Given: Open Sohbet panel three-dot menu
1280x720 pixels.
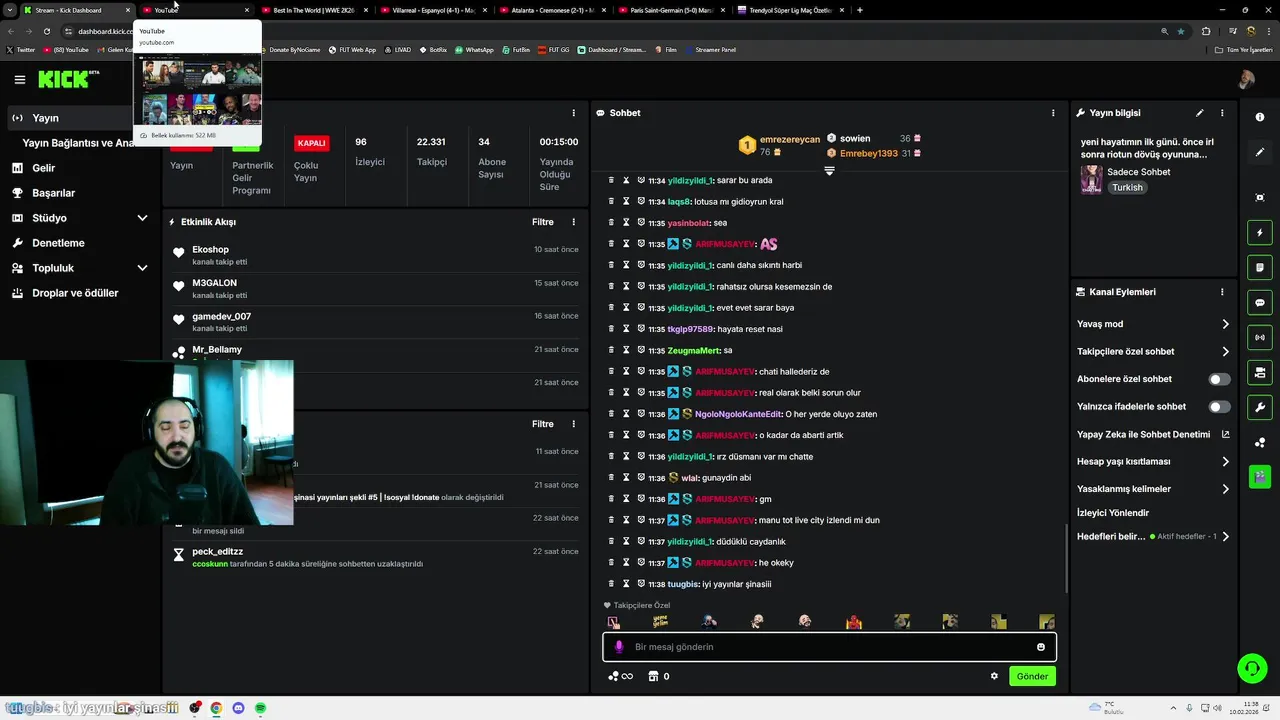Looking at the screenshot, I should click(x=1053, y=113).
